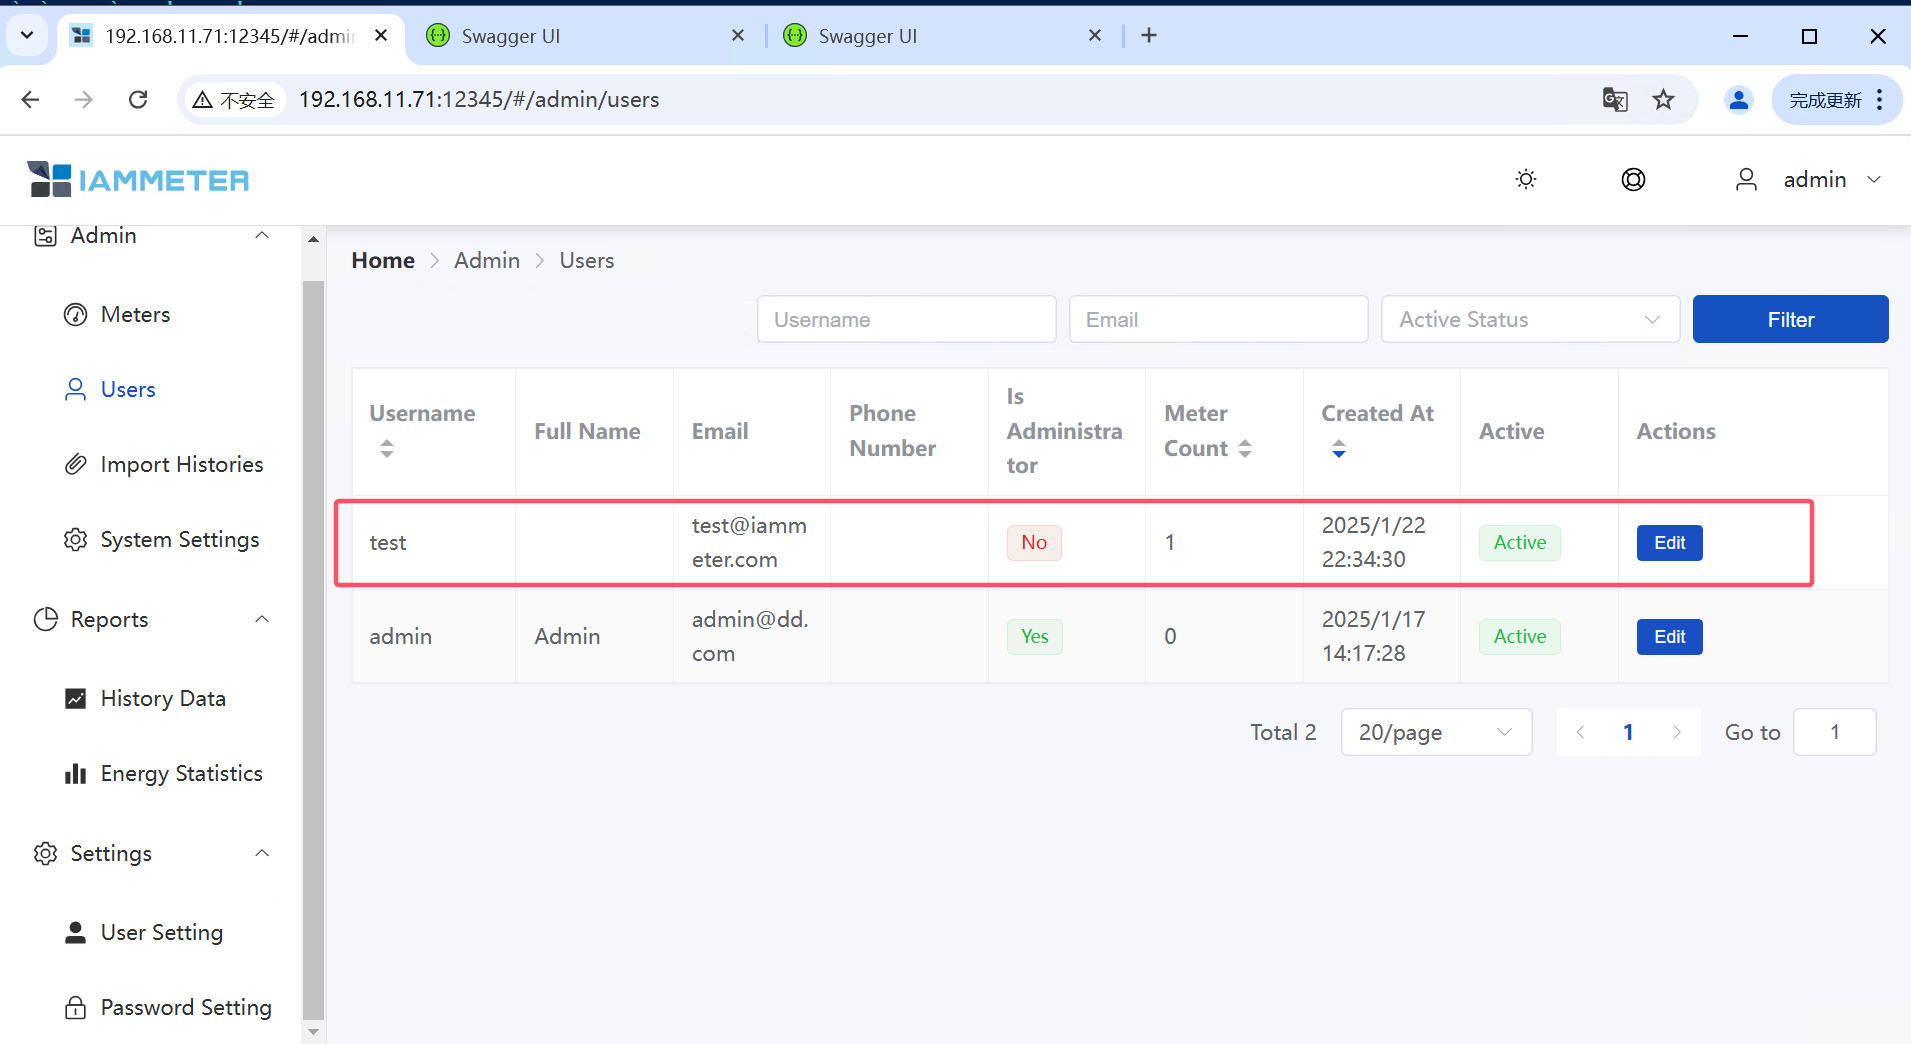The image size is (1911, 1044).
Task: Click the sidebar vertical scrollbar
Action: point(313,648)
